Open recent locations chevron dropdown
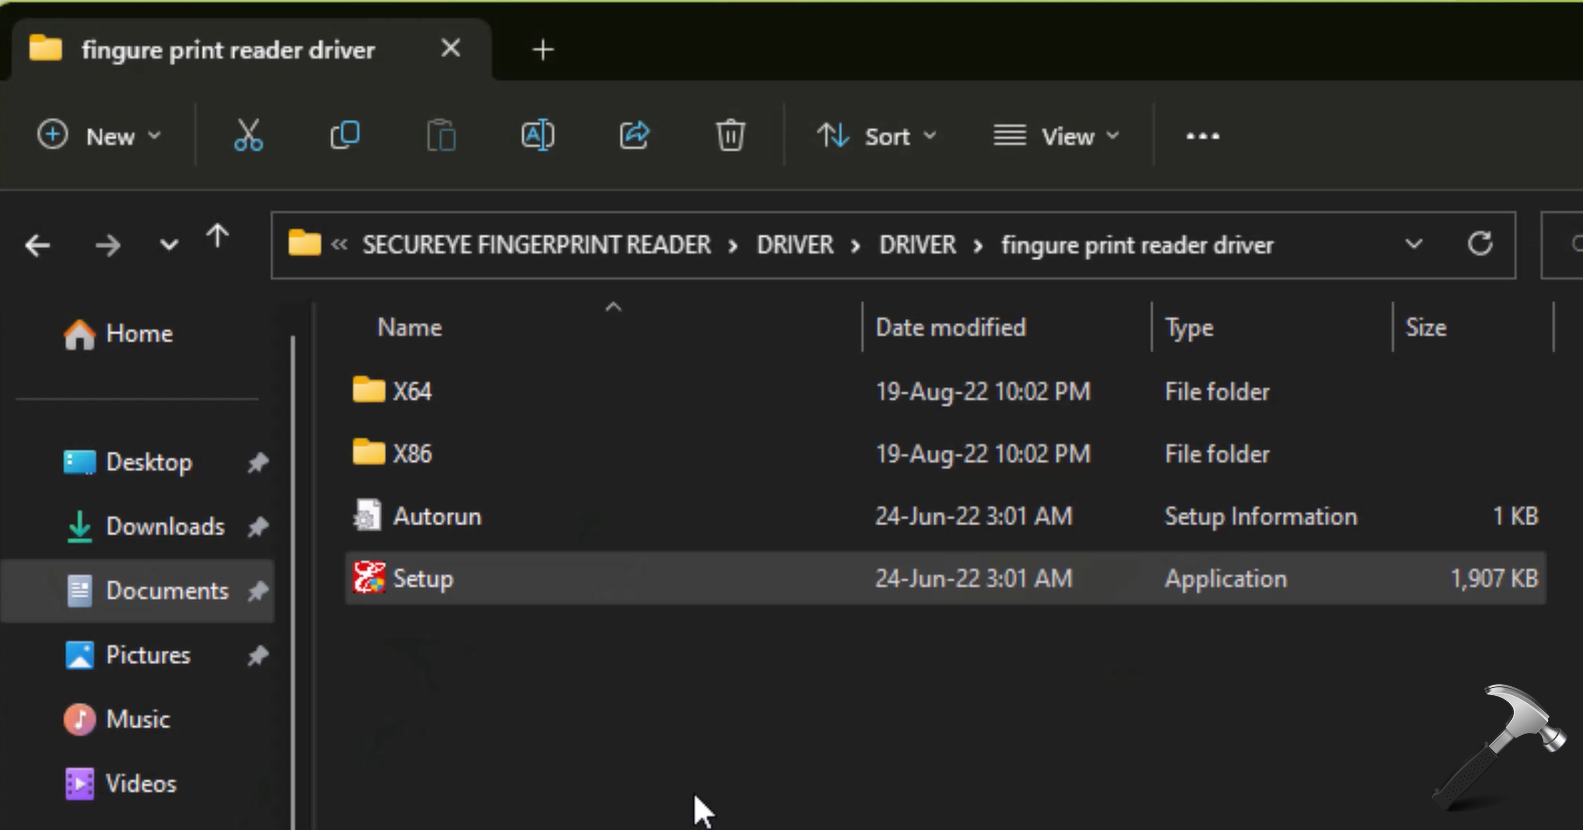 168,245
